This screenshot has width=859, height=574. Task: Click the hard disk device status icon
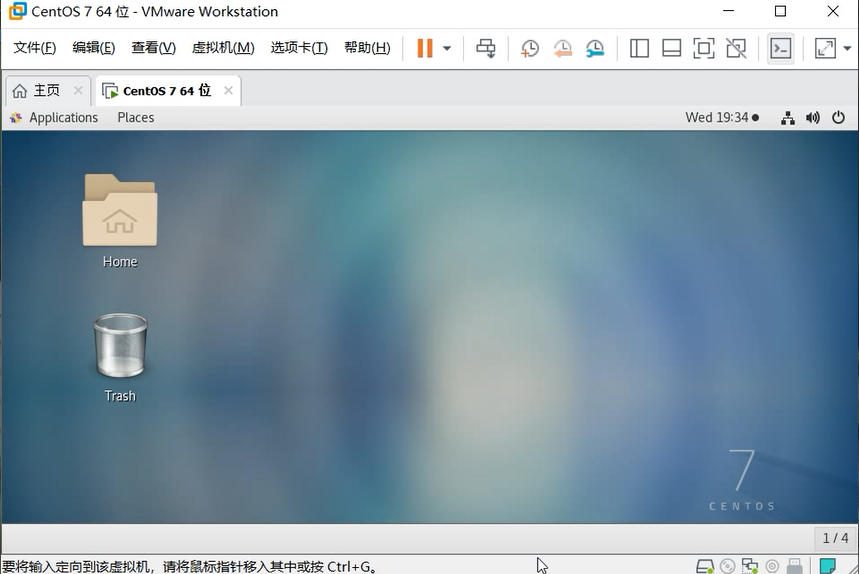click(705, 566)
